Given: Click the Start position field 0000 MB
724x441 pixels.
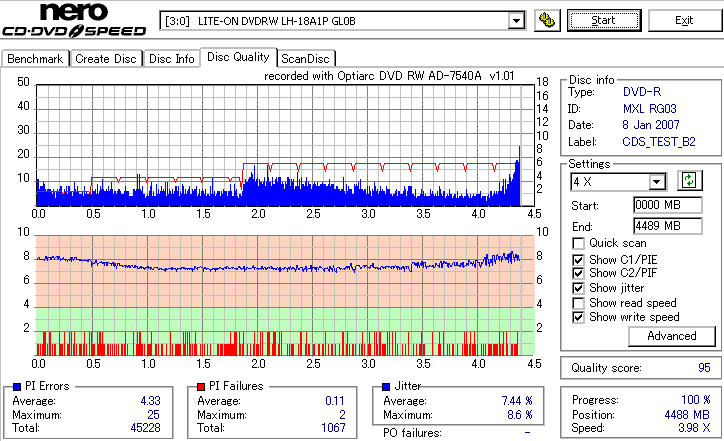Looking at the screenshot, I should coord(668,205).
